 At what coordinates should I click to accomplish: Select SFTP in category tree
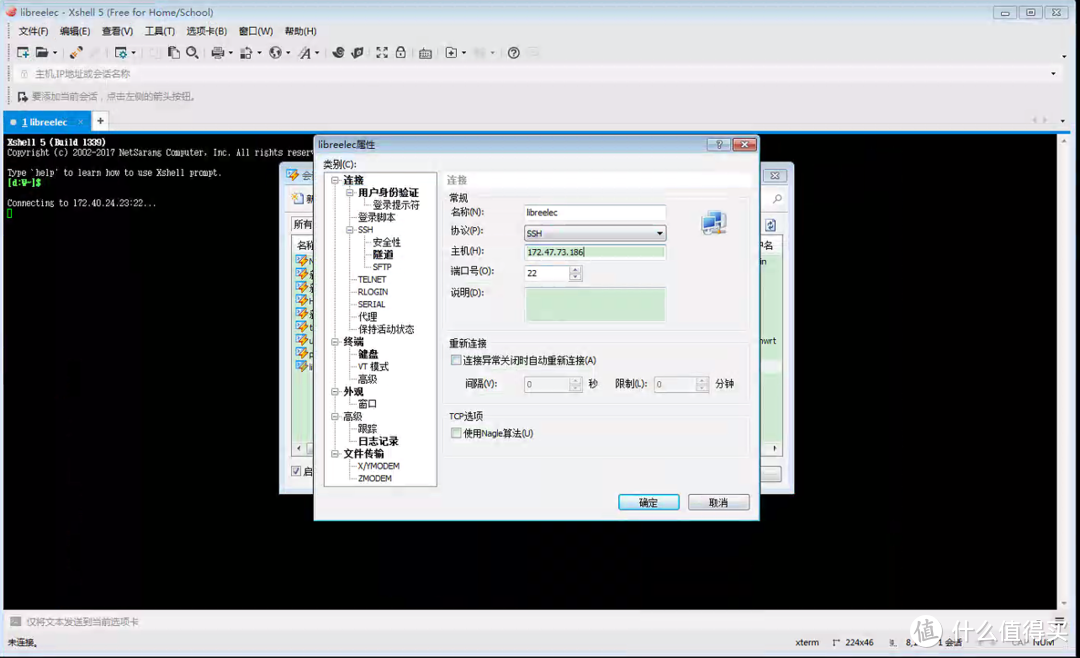click(382, 267)
